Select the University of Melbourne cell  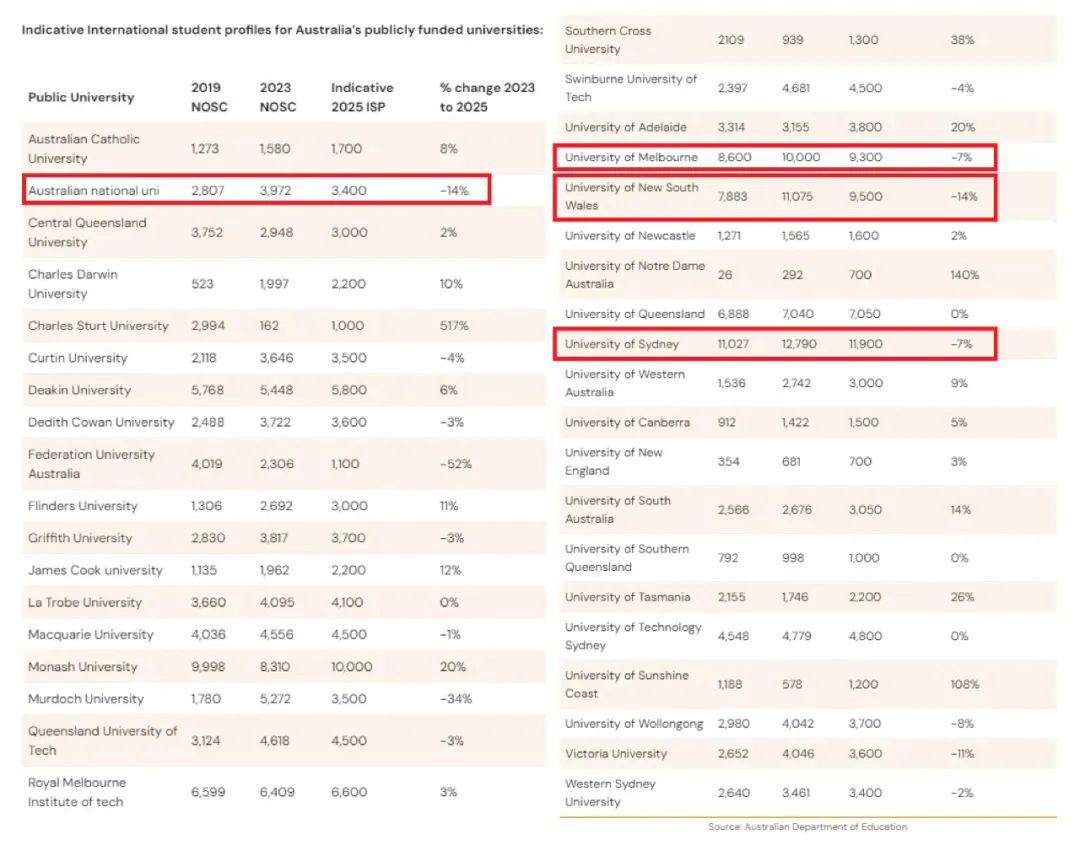[630, 157]
